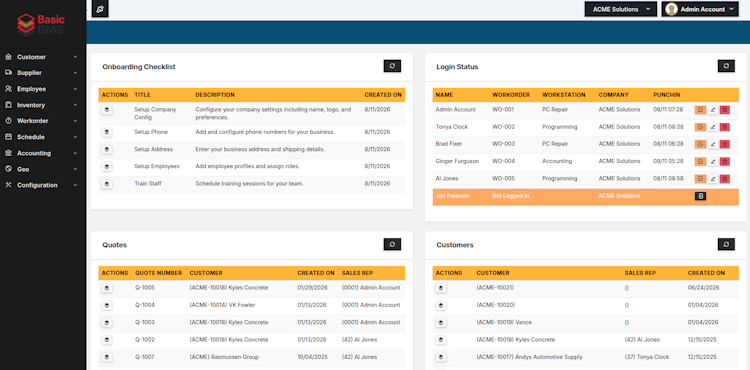Viewport: 750px width, 370px height.
Task: Open actions for quote Q-1002
Action: click(107, 340)
